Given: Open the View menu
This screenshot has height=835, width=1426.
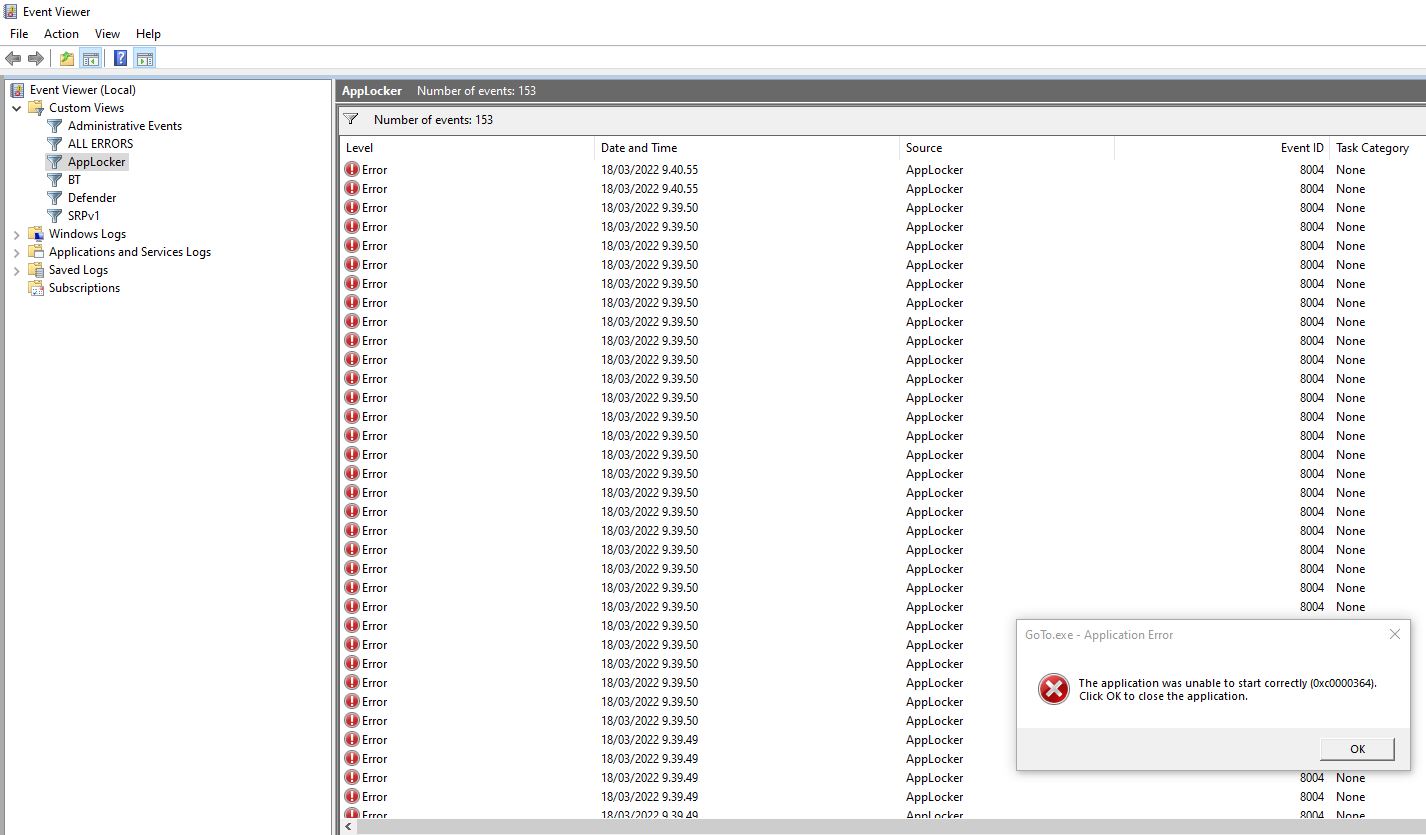Looking at the screenshot, I should point(107,34).
